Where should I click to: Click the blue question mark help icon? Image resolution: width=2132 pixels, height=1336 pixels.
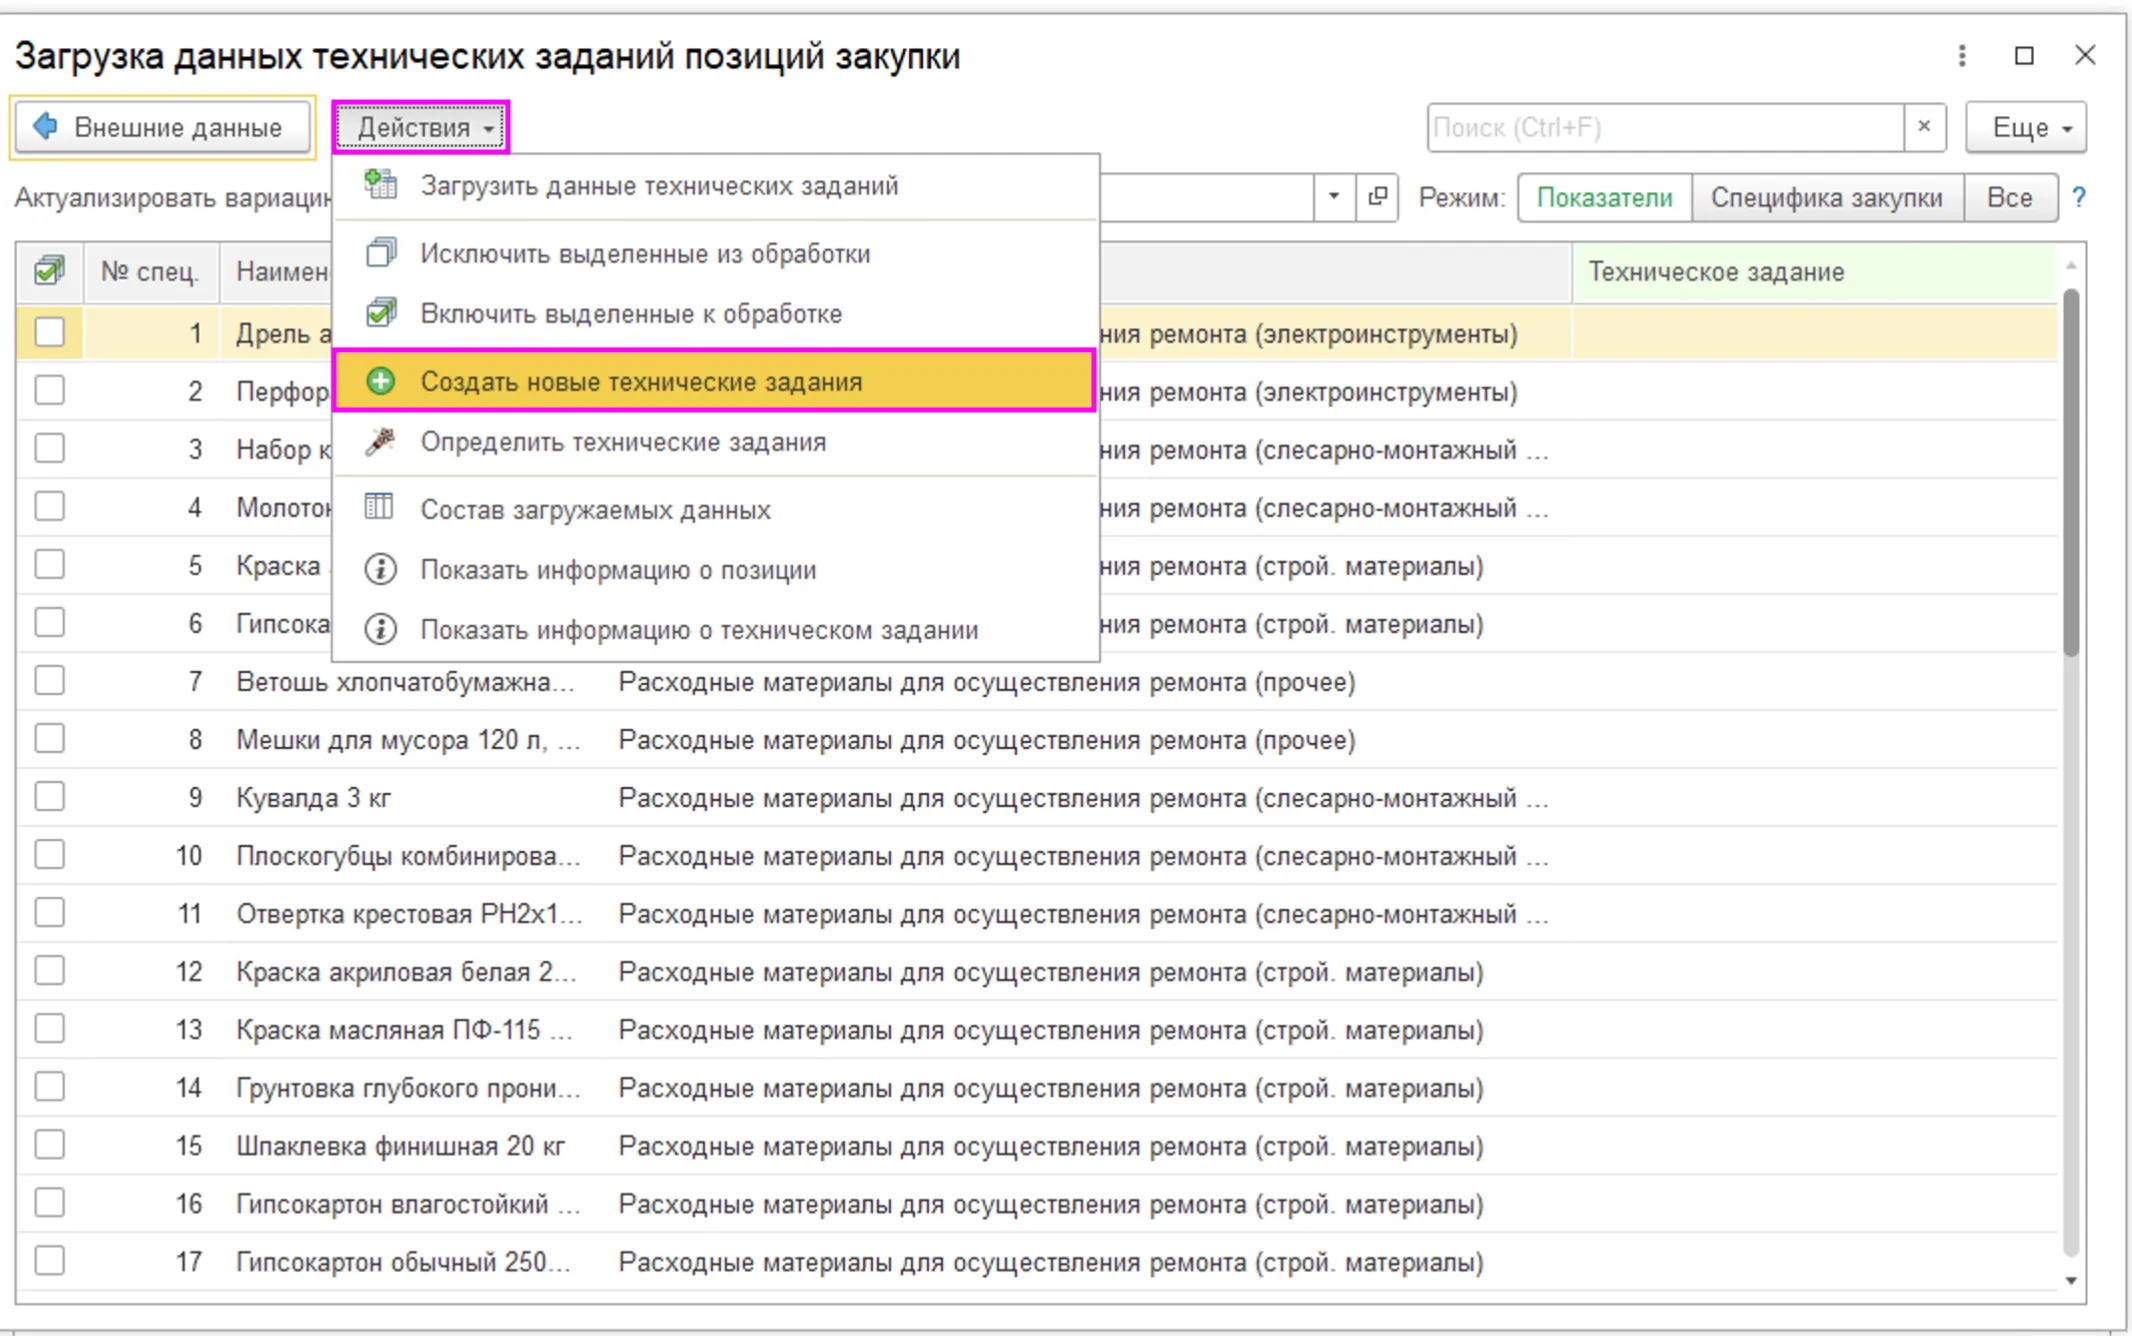point(2079,198)
